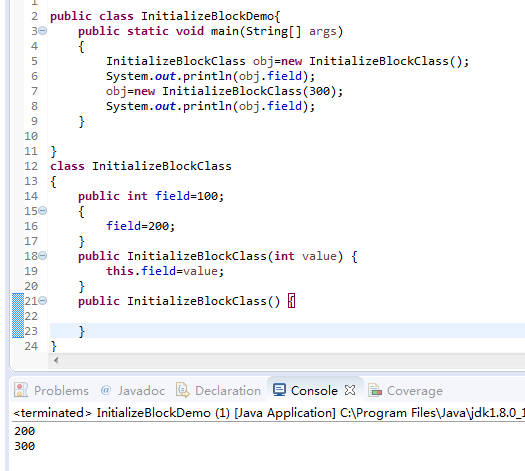Click the Problems tab icon
The height and width of the screenshot is (471, 525).
[21, 390]
